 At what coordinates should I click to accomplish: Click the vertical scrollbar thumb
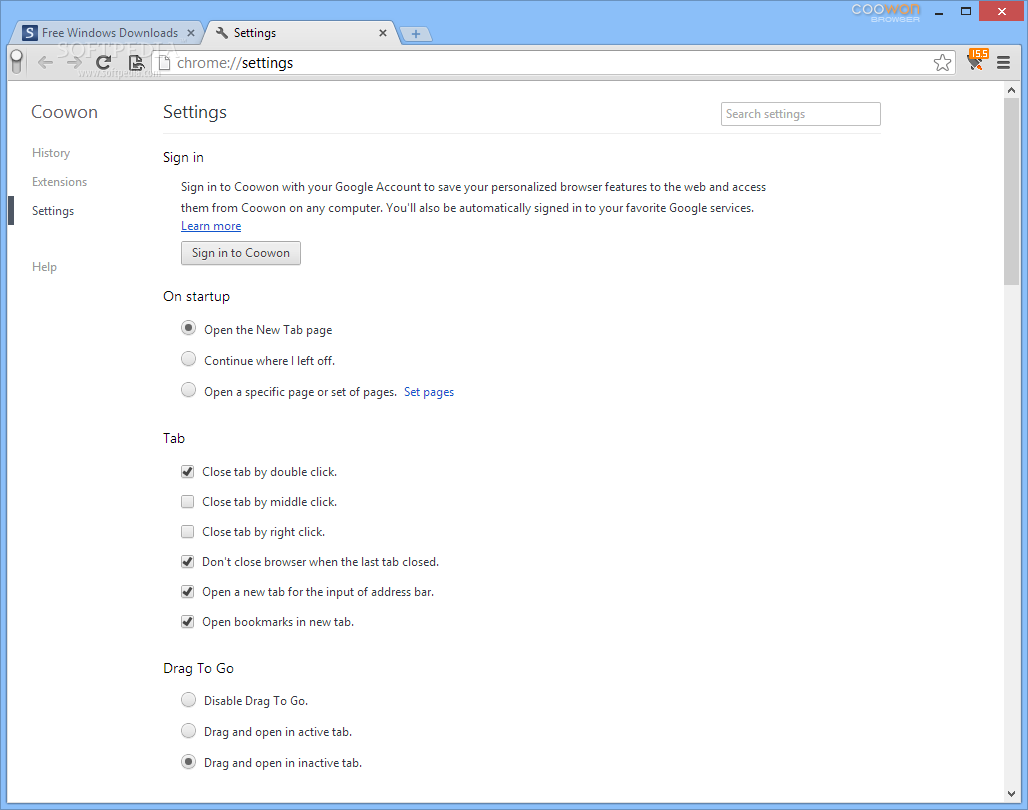(1011, 192)
